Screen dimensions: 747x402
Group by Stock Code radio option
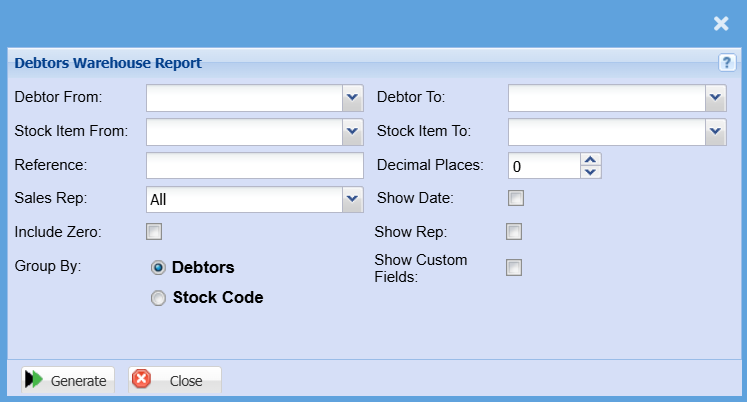coord(158,297)
